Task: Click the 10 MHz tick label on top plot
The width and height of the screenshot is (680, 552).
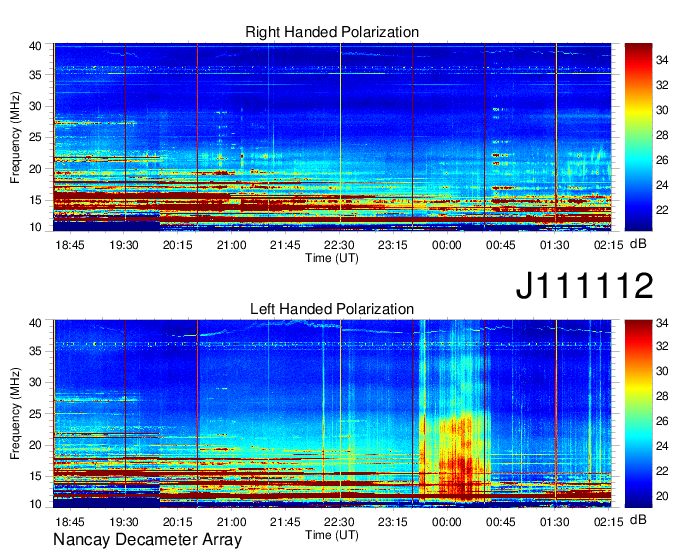Action: (x=35, y=227)
